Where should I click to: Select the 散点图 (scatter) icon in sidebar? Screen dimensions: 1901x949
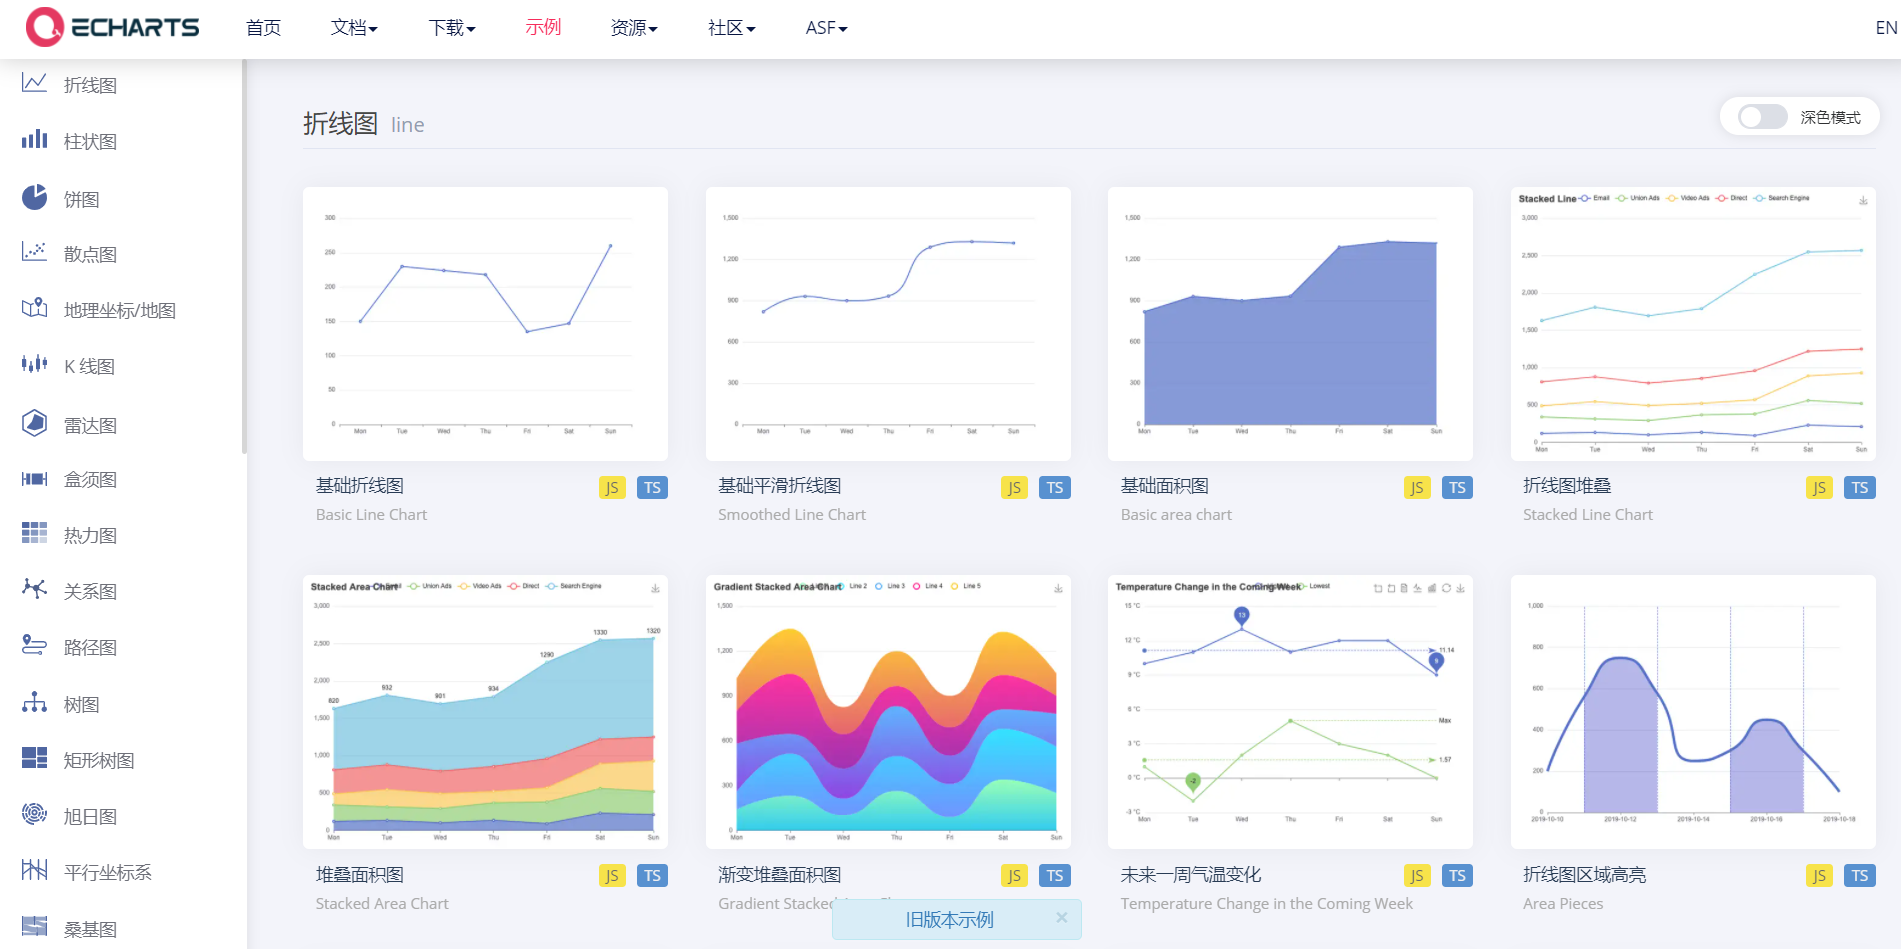(33, 253)
